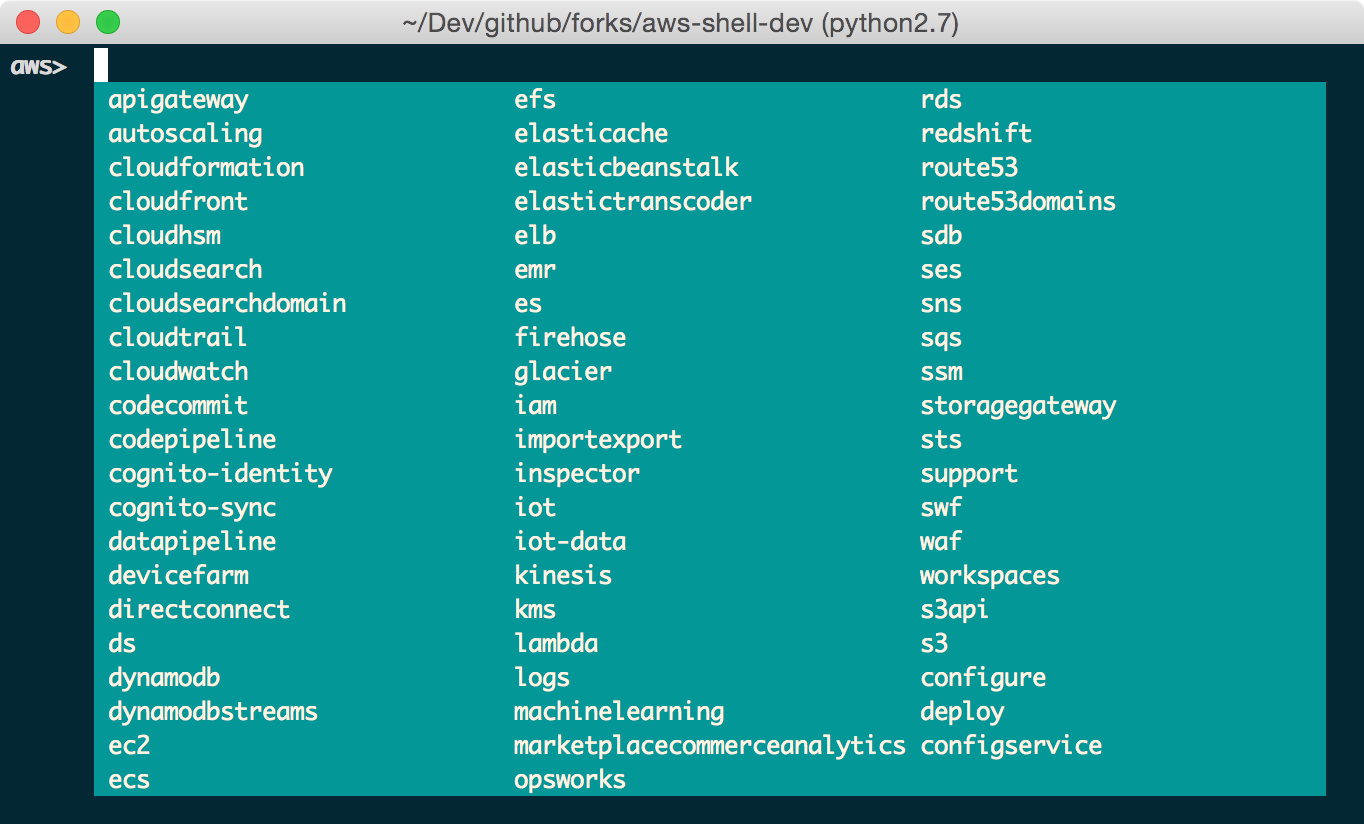
Task: Select deploy from completions
Action: 962,712
